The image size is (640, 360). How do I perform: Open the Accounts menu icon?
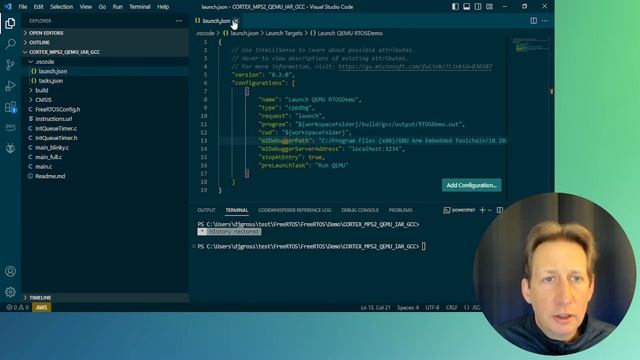point(10,271)
